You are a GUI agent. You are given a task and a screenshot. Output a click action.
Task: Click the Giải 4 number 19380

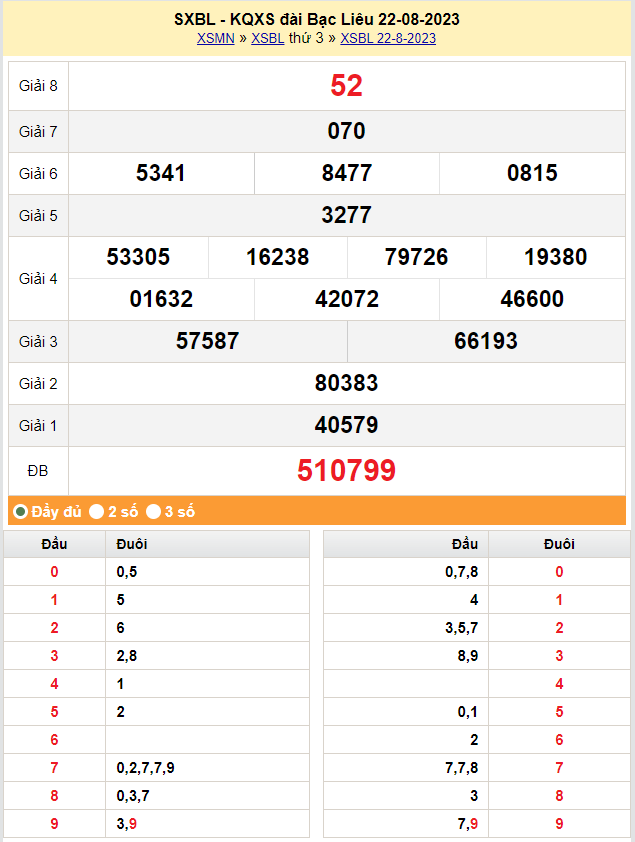coord(556,257)
